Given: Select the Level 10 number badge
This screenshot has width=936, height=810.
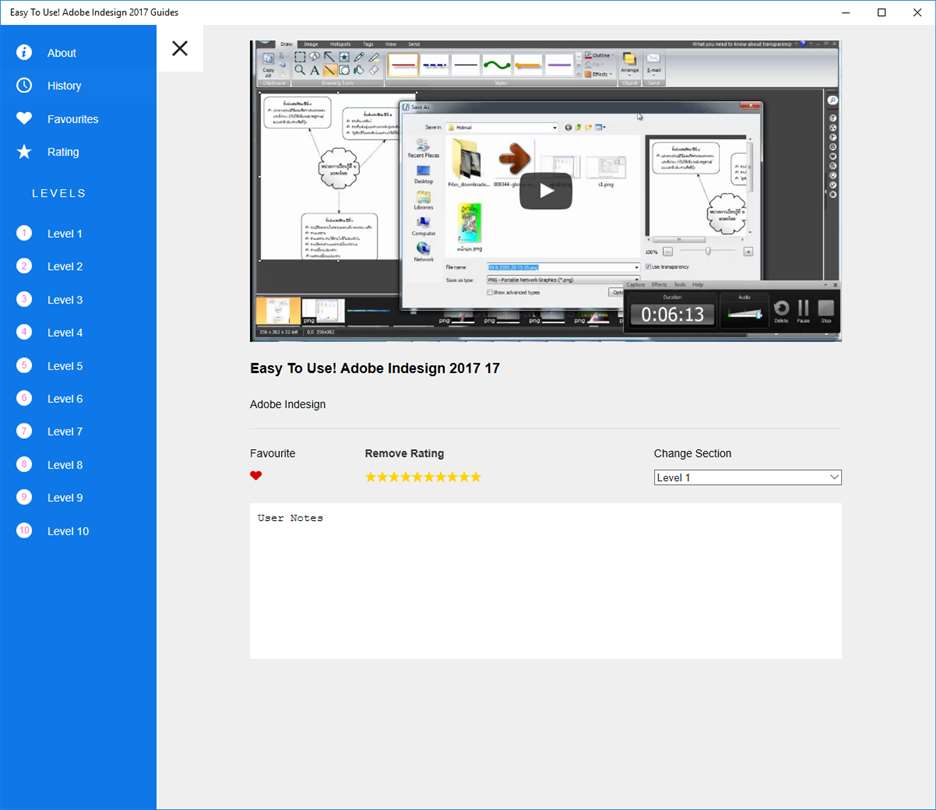Looking at the screenshot, I should click(x=24, y=531).
